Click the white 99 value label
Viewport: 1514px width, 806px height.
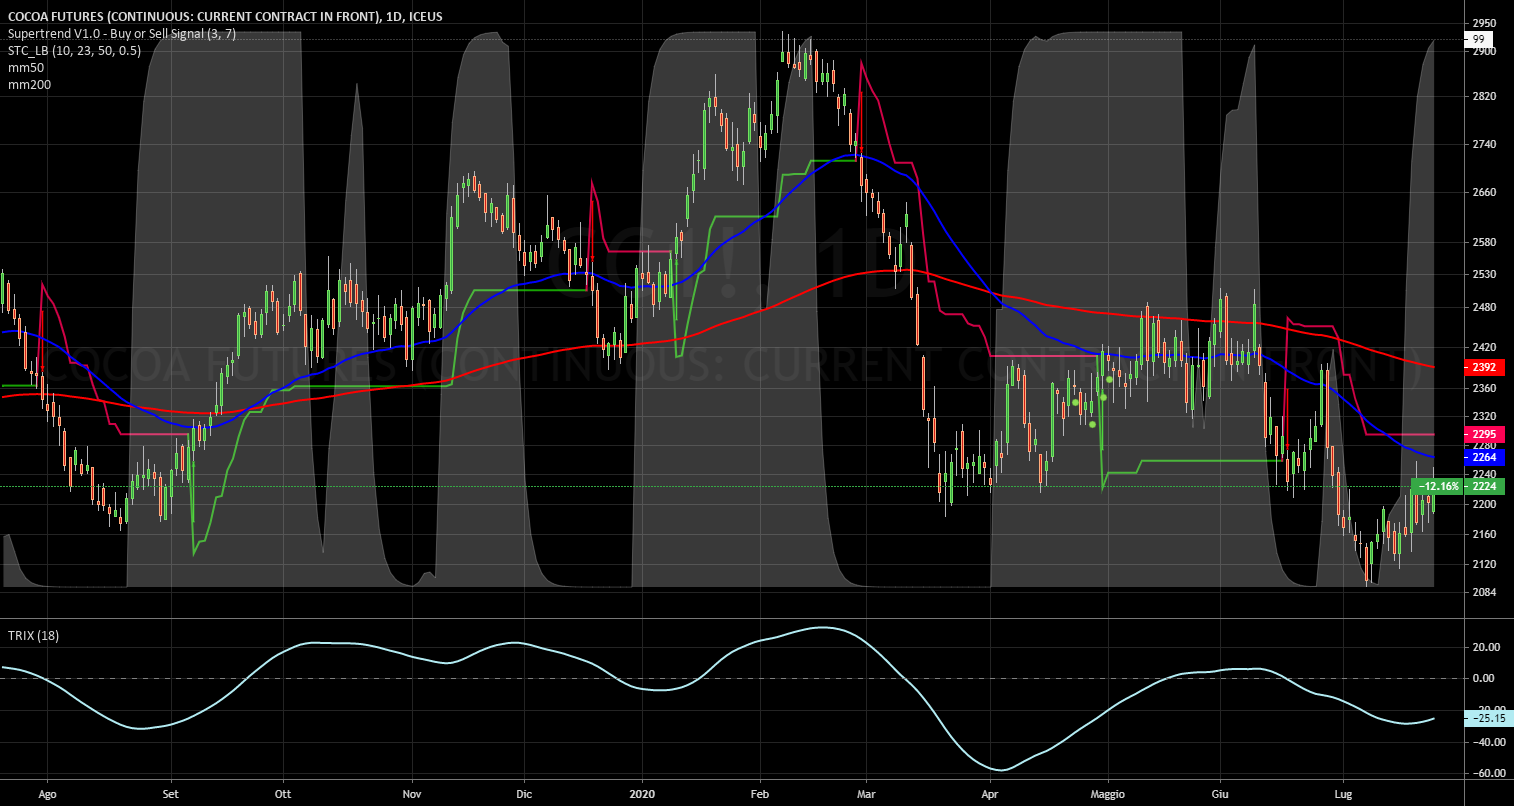1478,39
